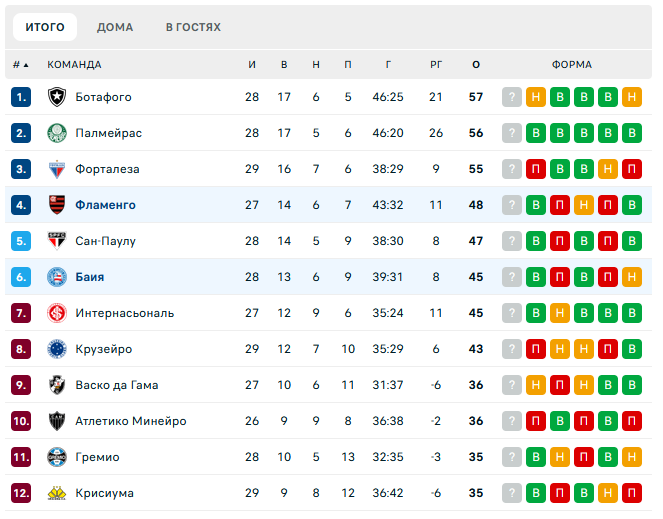
Task: Click the Vasco da Gama crest icon
Action: tap(56, 385)
